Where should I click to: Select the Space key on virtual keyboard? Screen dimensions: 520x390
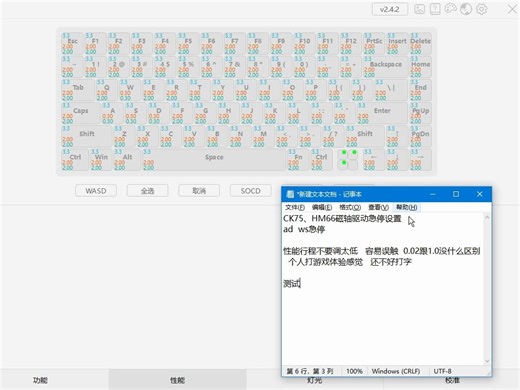point(214,160)
